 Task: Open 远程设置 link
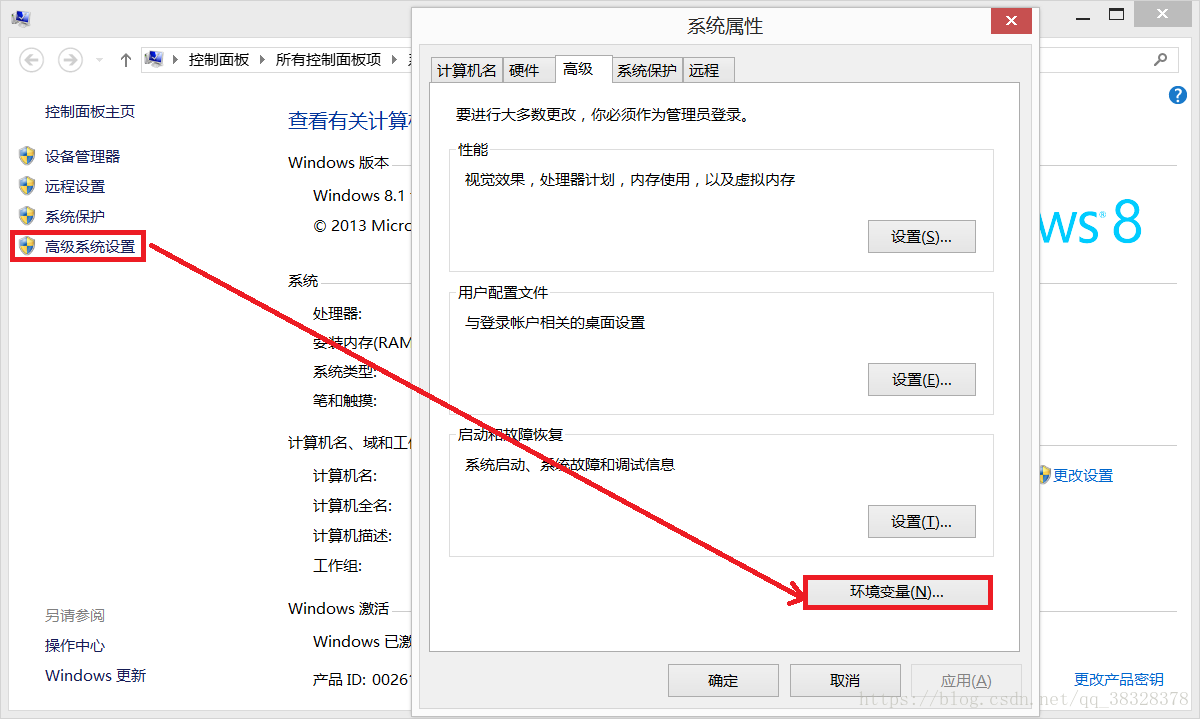point(75,186)
